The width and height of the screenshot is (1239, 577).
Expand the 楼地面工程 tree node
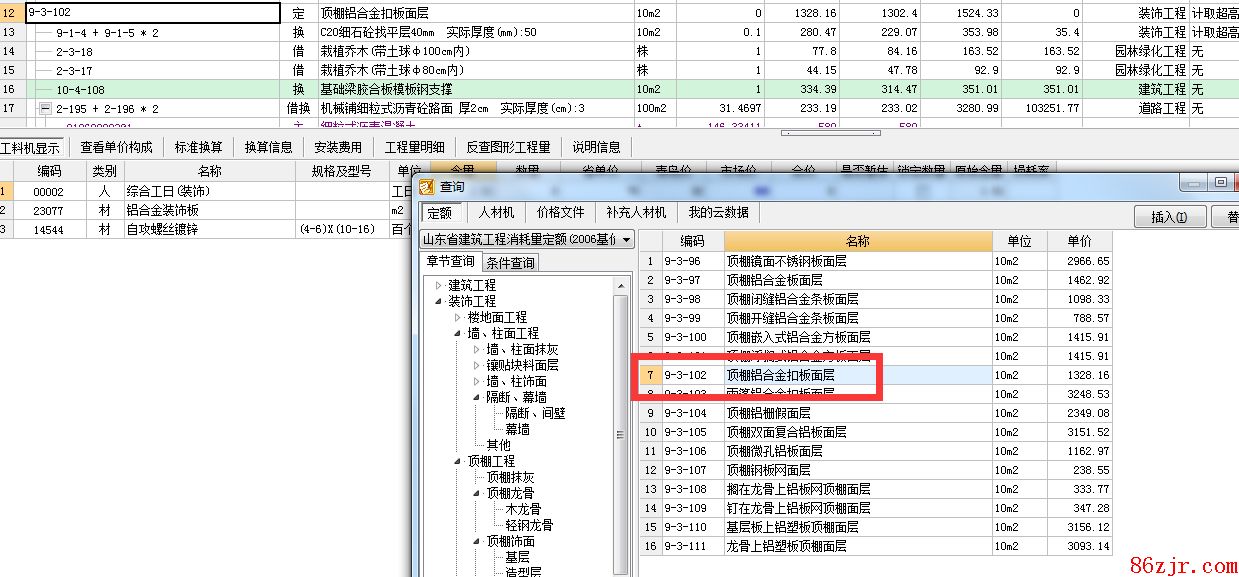point(458,317)
